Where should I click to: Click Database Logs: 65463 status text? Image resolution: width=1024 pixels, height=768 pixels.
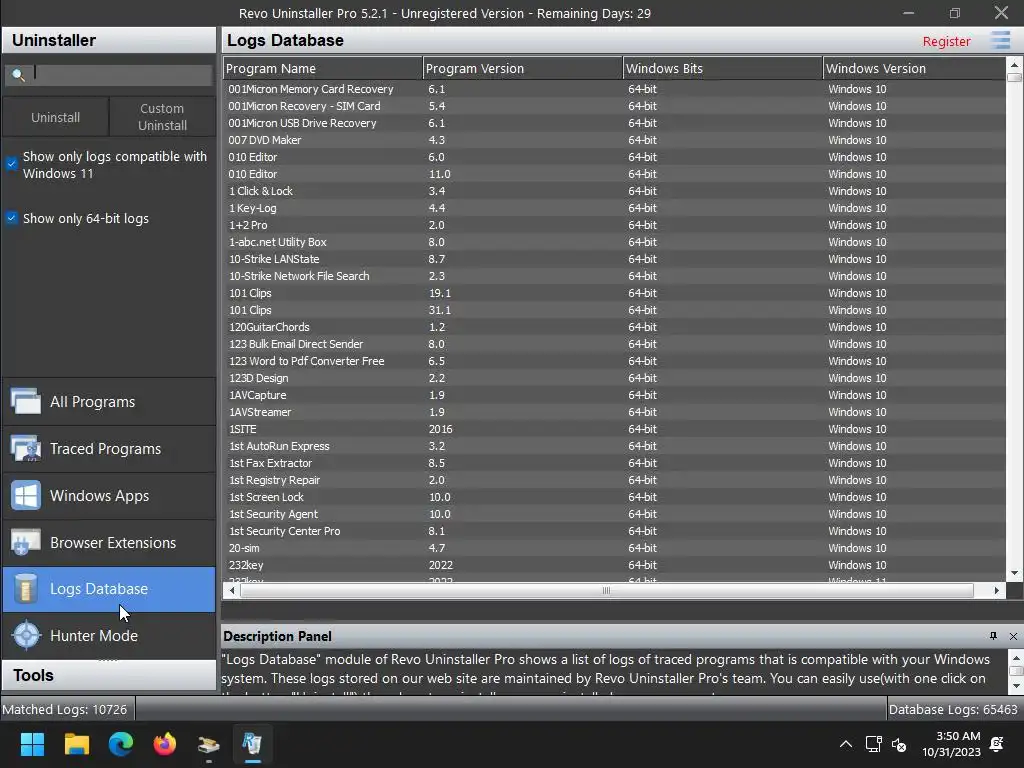(953, 709)
